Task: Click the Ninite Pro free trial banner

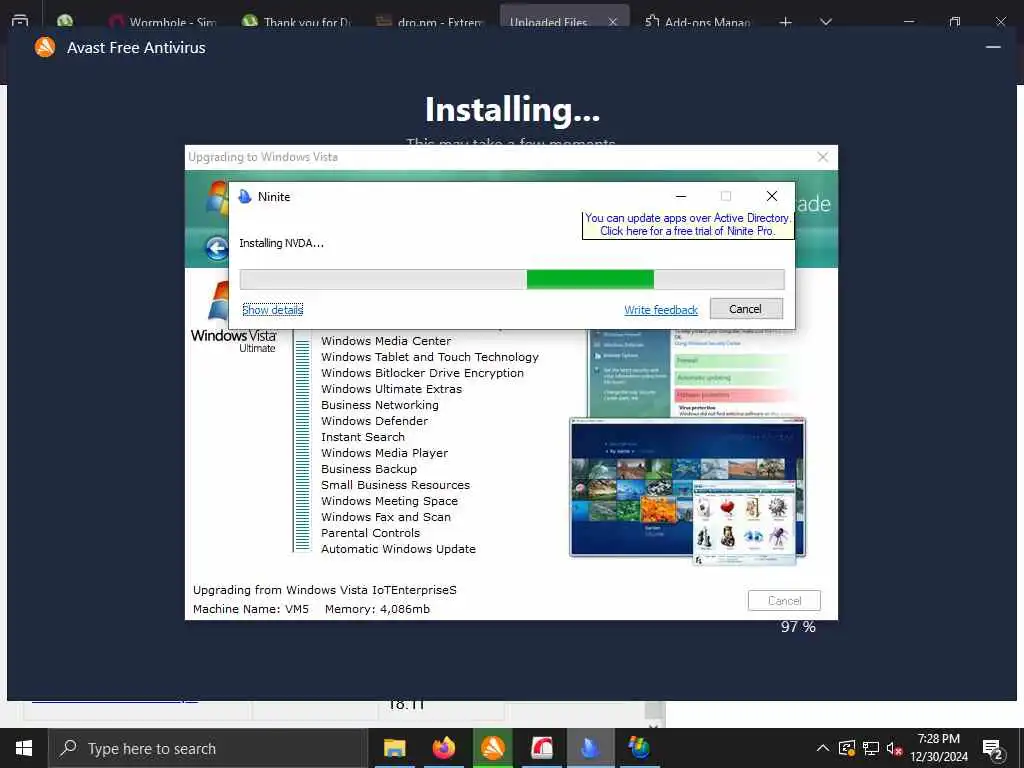Action: click(688, 224)
